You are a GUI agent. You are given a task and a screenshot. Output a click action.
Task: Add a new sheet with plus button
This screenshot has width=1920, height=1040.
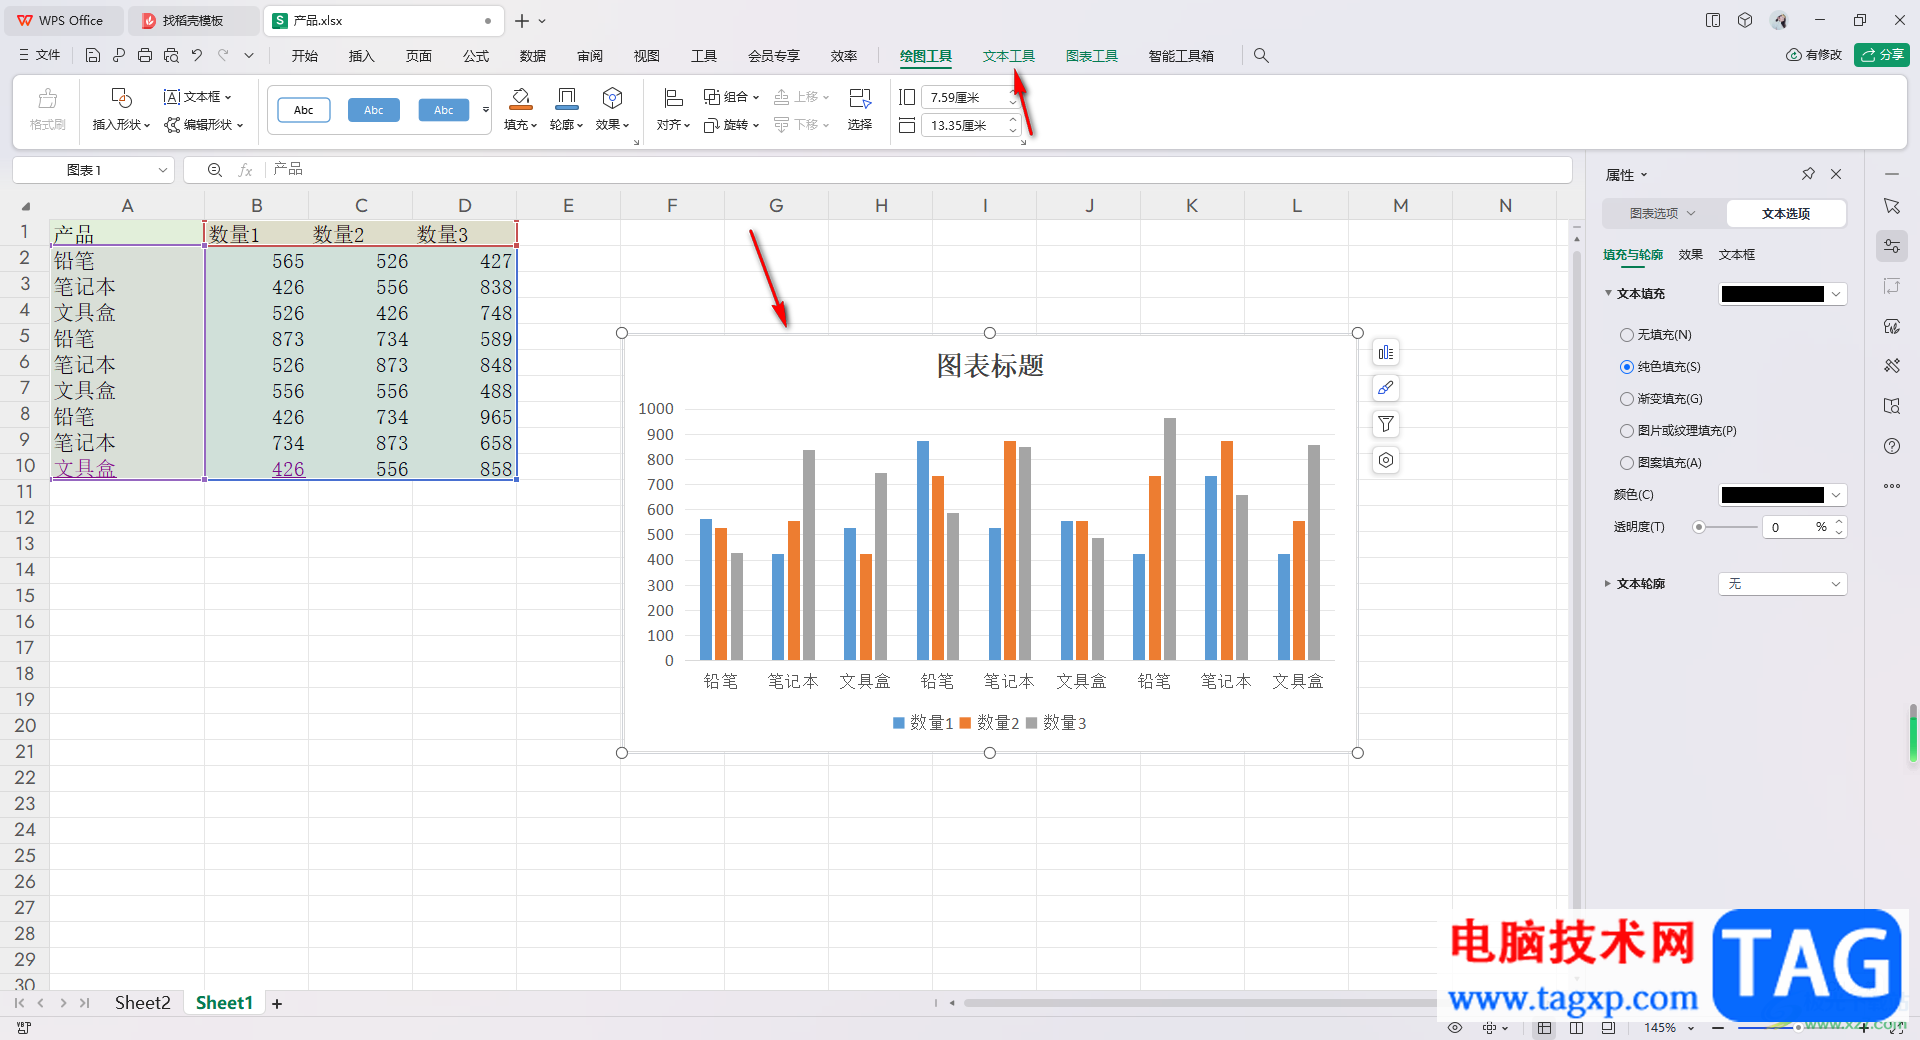tap(277, 1004)
